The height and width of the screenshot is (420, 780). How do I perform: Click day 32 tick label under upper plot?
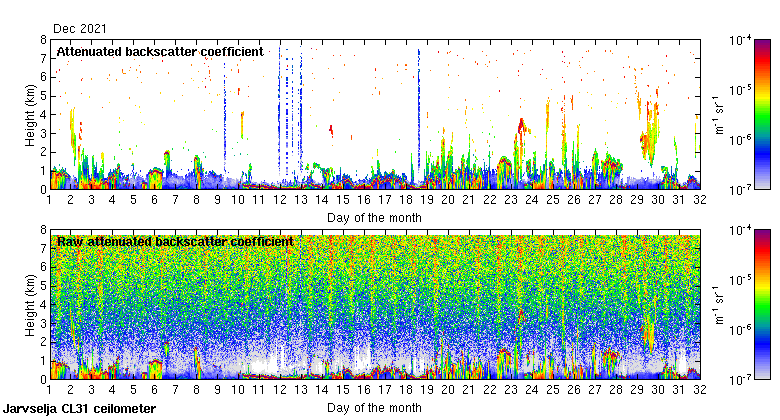700,200
